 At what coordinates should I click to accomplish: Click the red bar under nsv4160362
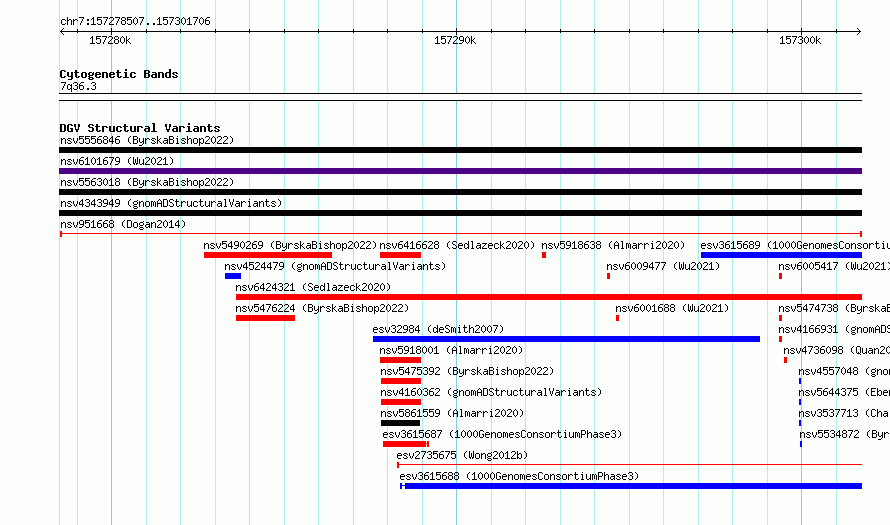coord(401,402)
